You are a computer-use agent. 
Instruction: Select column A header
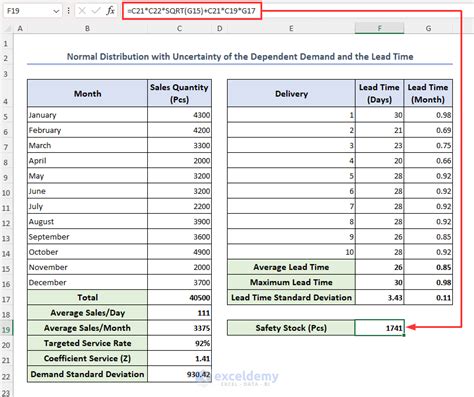coord(20,29)
